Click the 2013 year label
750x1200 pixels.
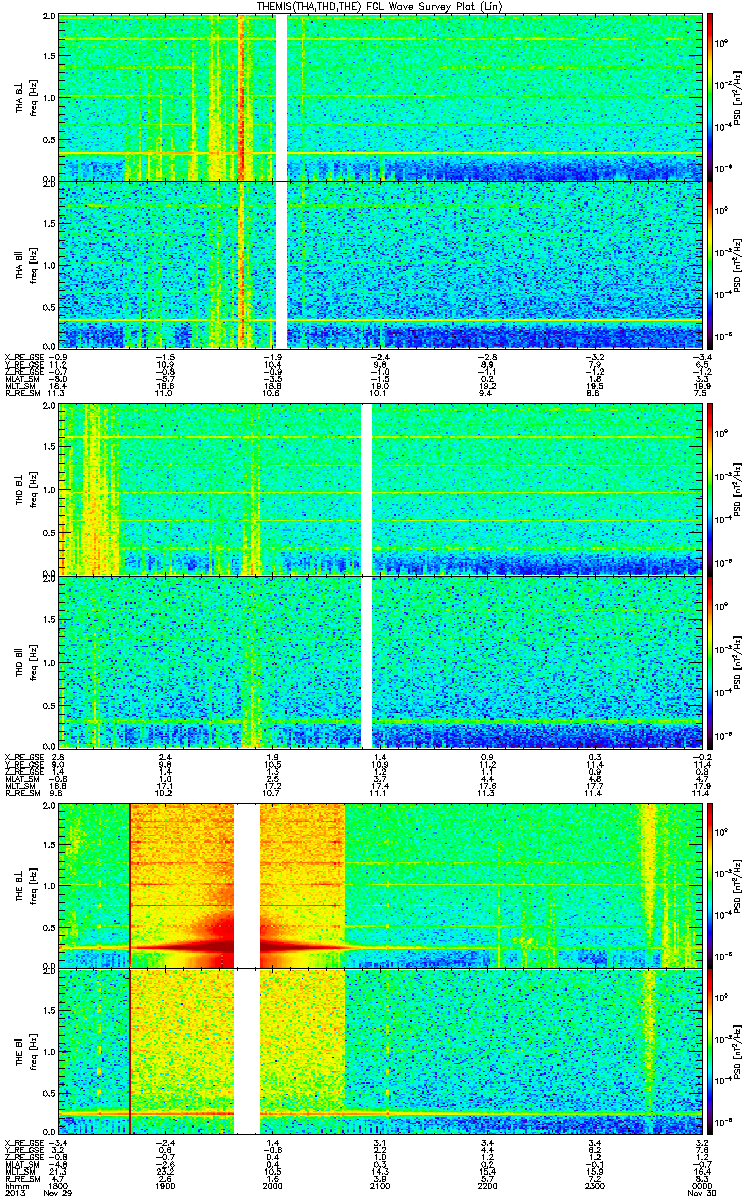click(14, 1193)
